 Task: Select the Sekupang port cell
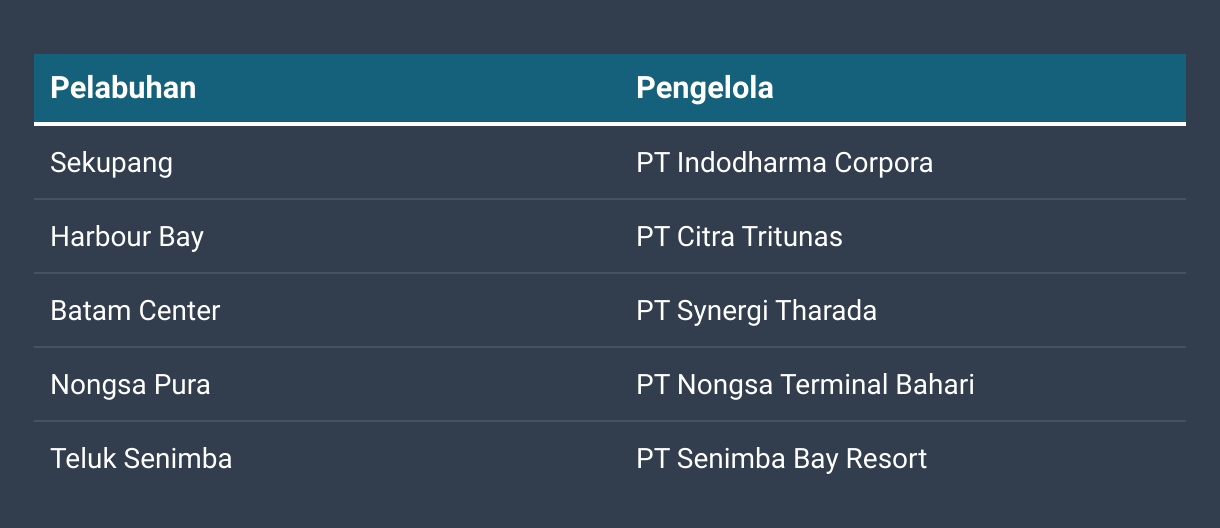112,162
